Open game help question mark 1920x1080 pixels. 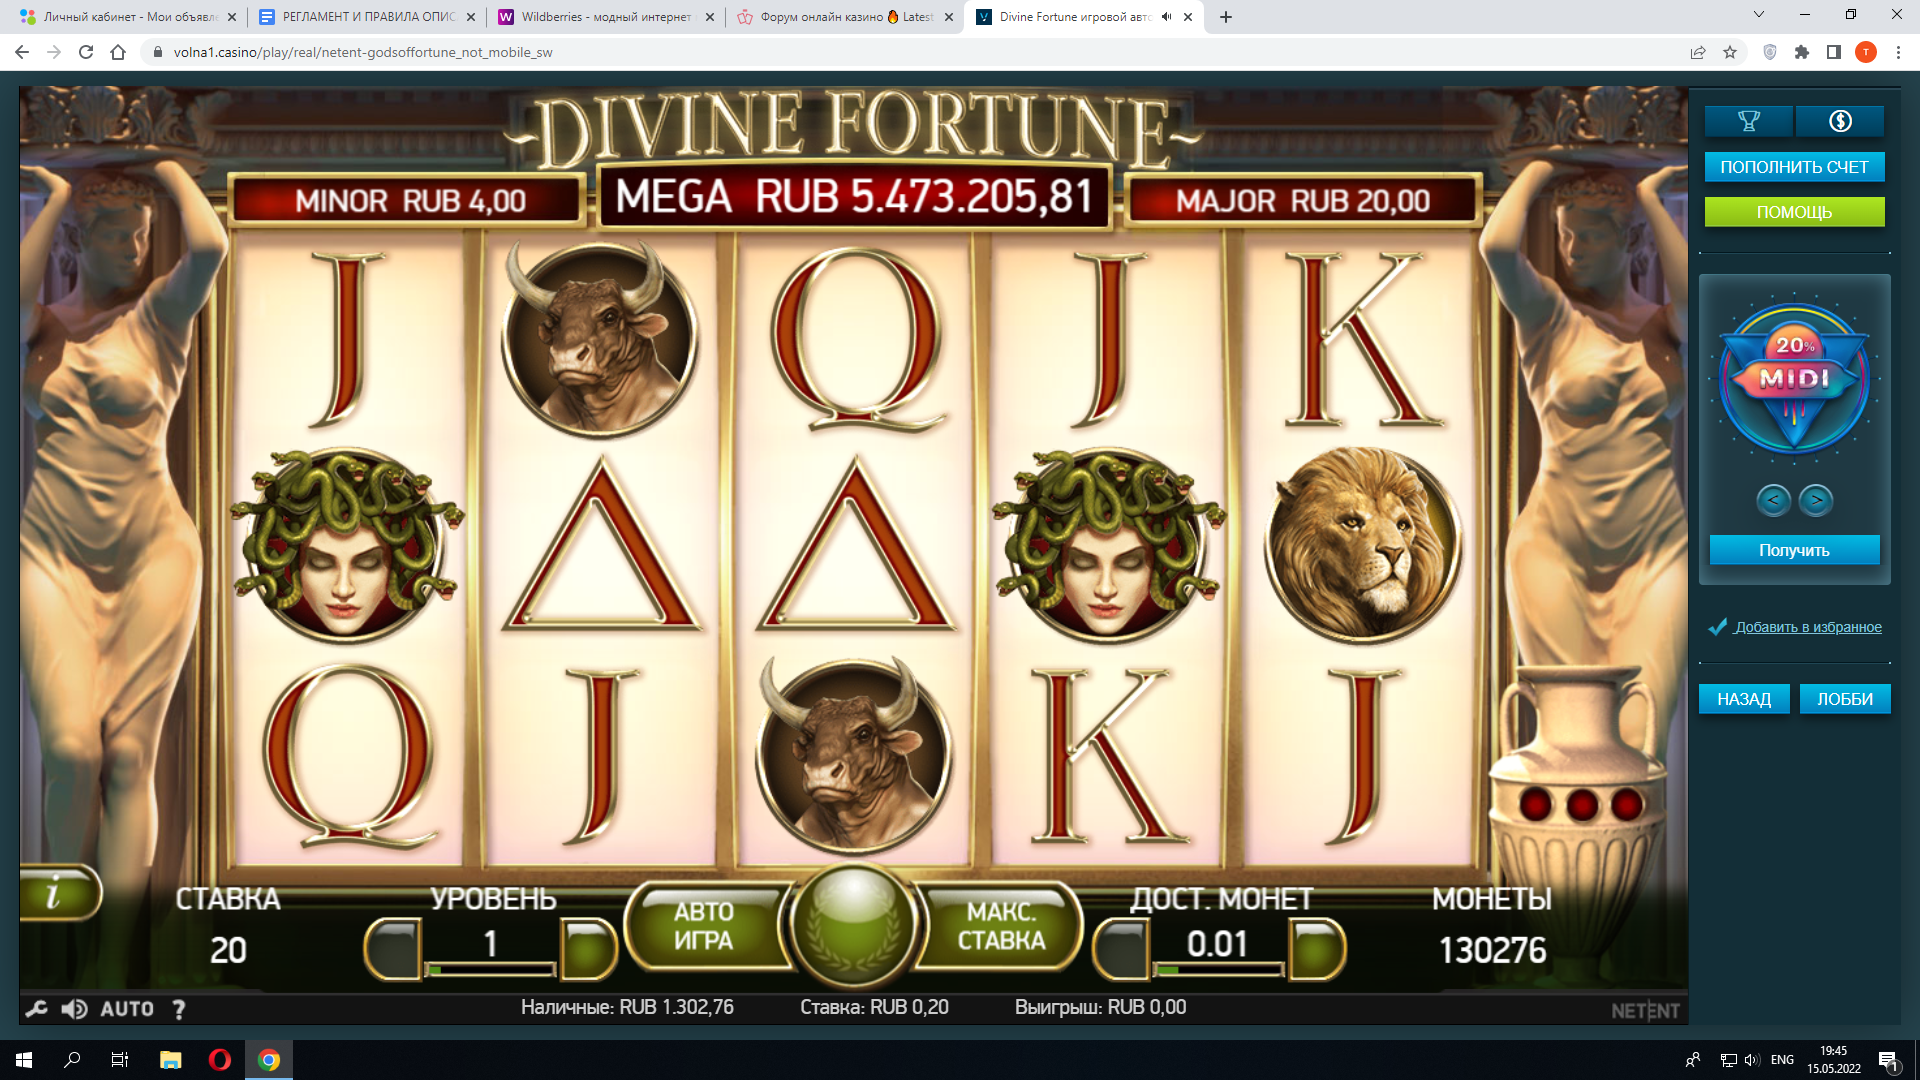pos(178,1009)
